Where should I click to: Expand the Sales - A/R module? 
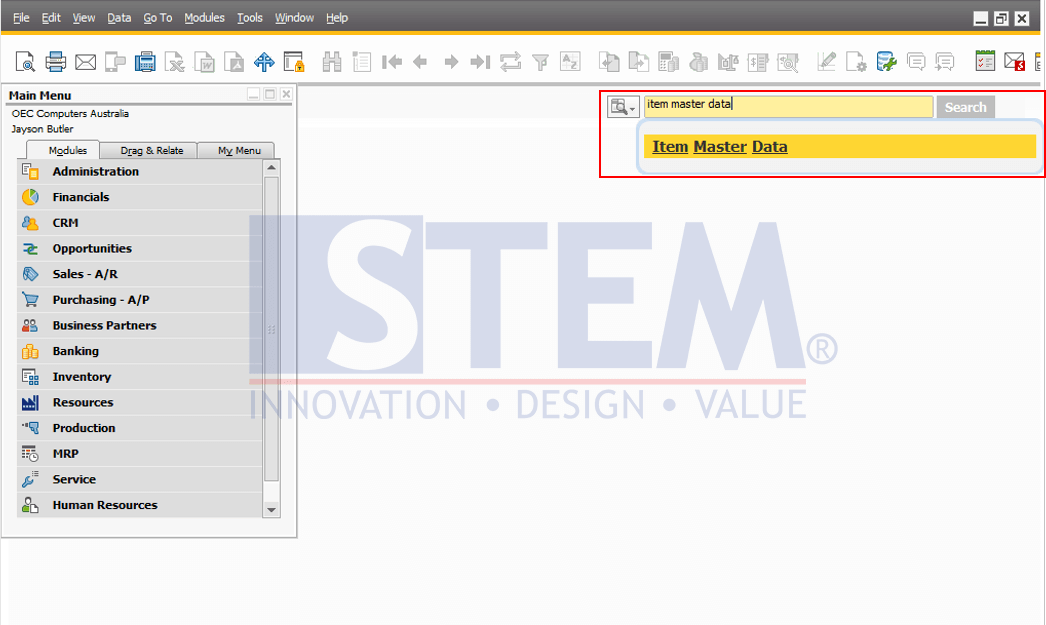tap(139, 274)
